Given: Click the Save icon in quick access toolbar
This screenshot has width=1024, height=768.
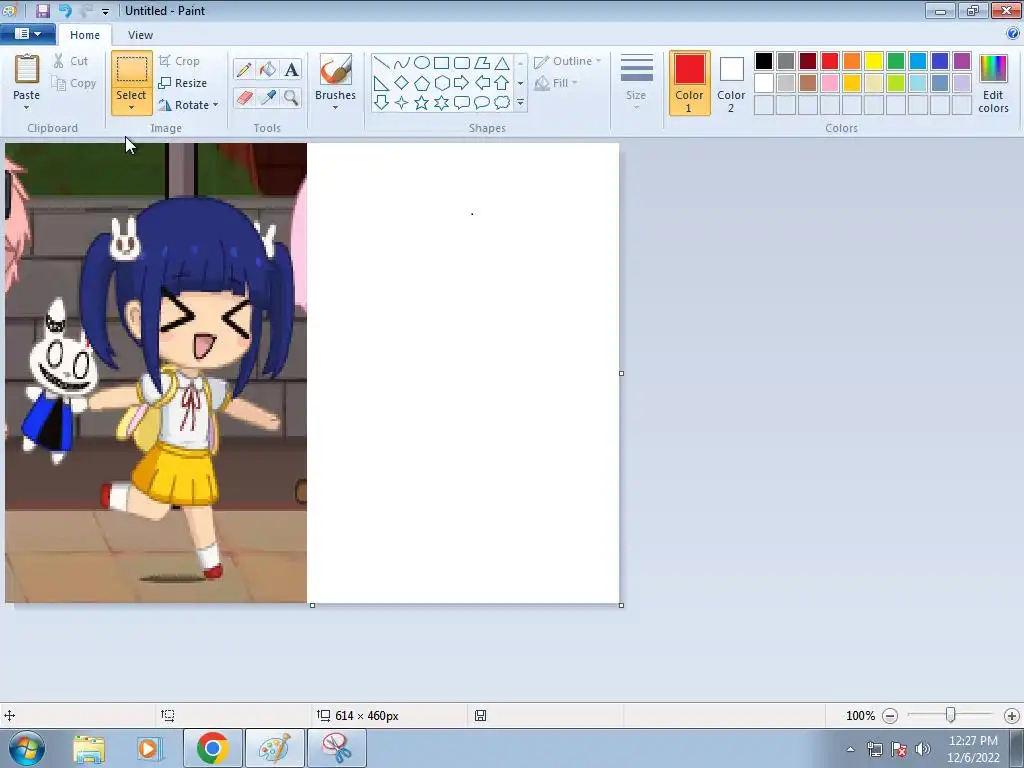Looking at the screenshot, I should 42,10.
